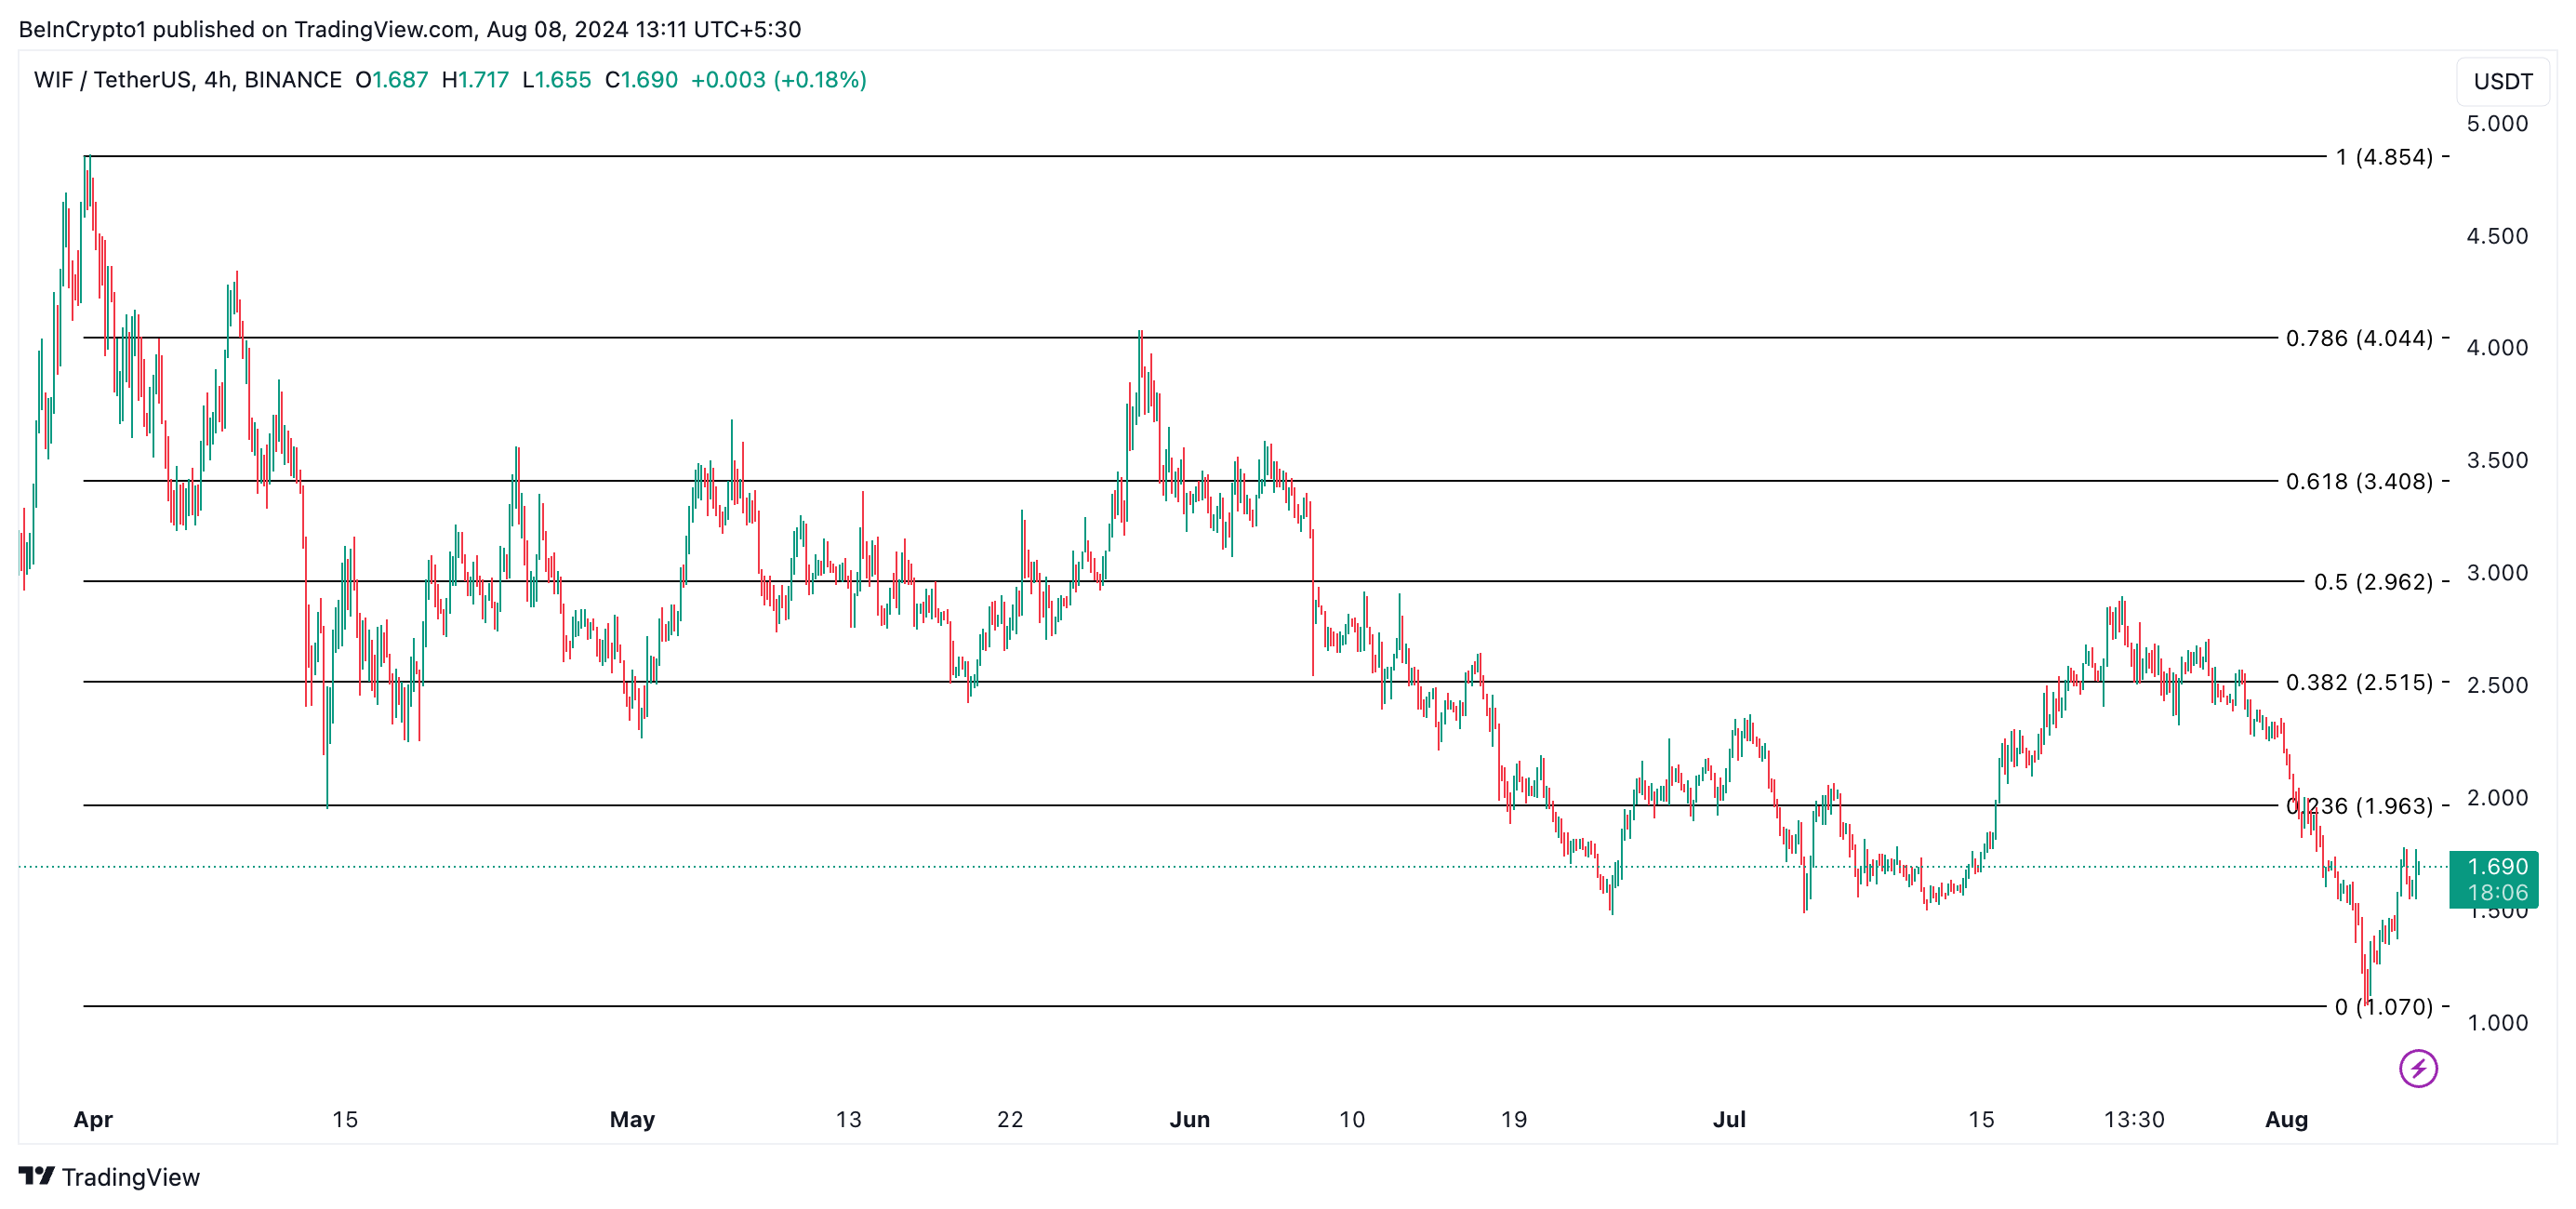Click the 1.690 current price label
The width and height of the screenshot is (2576, 1209).
coord(2497,866)
